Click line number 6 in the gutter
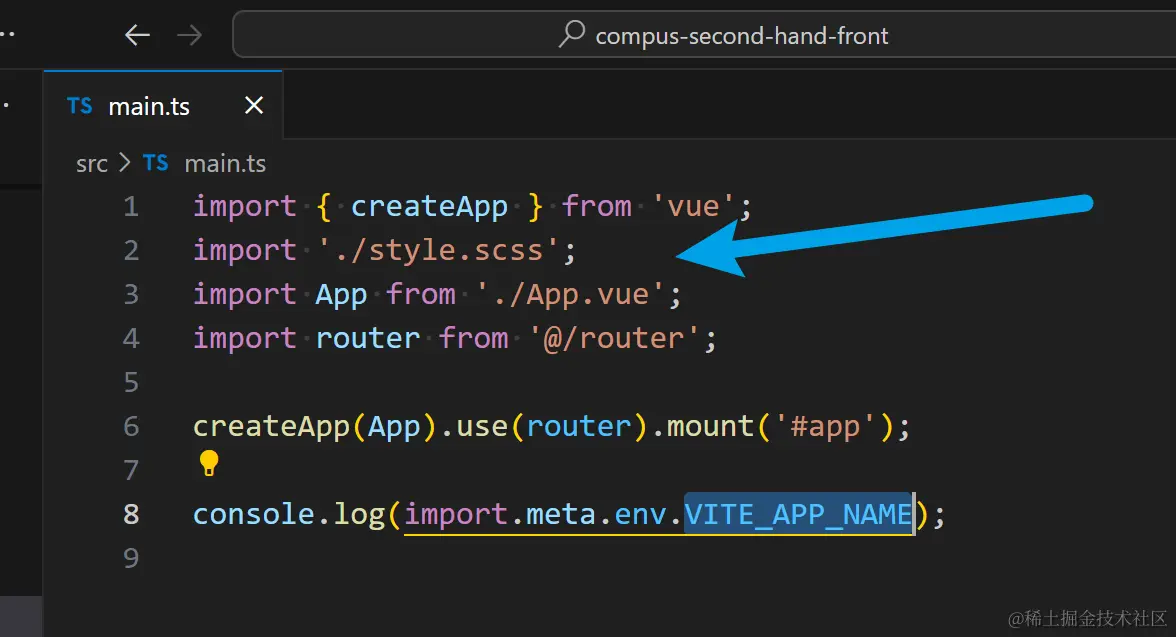The image size is (1176, 637). coord(131,426)
